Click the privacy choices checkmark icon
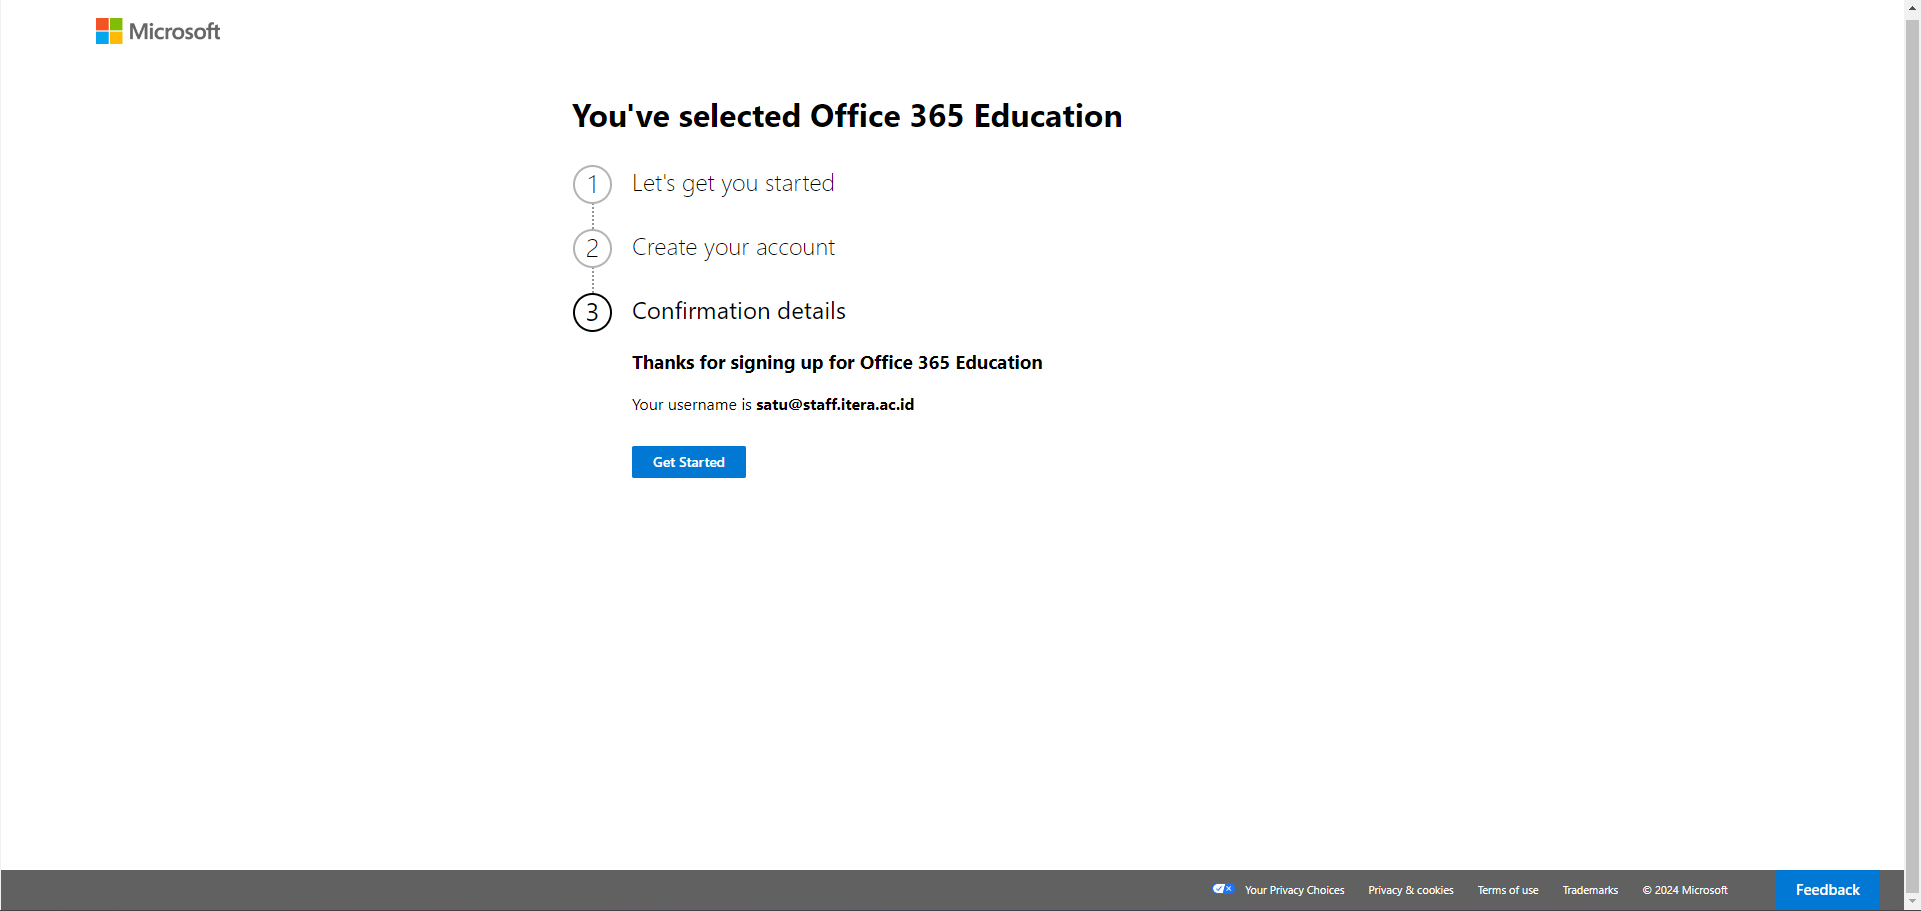The height and width of the screenshot is (911, 1921). pyautogui.click(x=1222, y=889)
